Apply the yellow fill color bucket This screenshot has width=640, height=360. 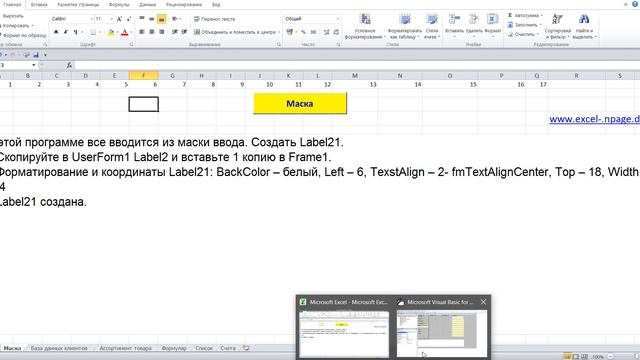click(x=111, y=32)
